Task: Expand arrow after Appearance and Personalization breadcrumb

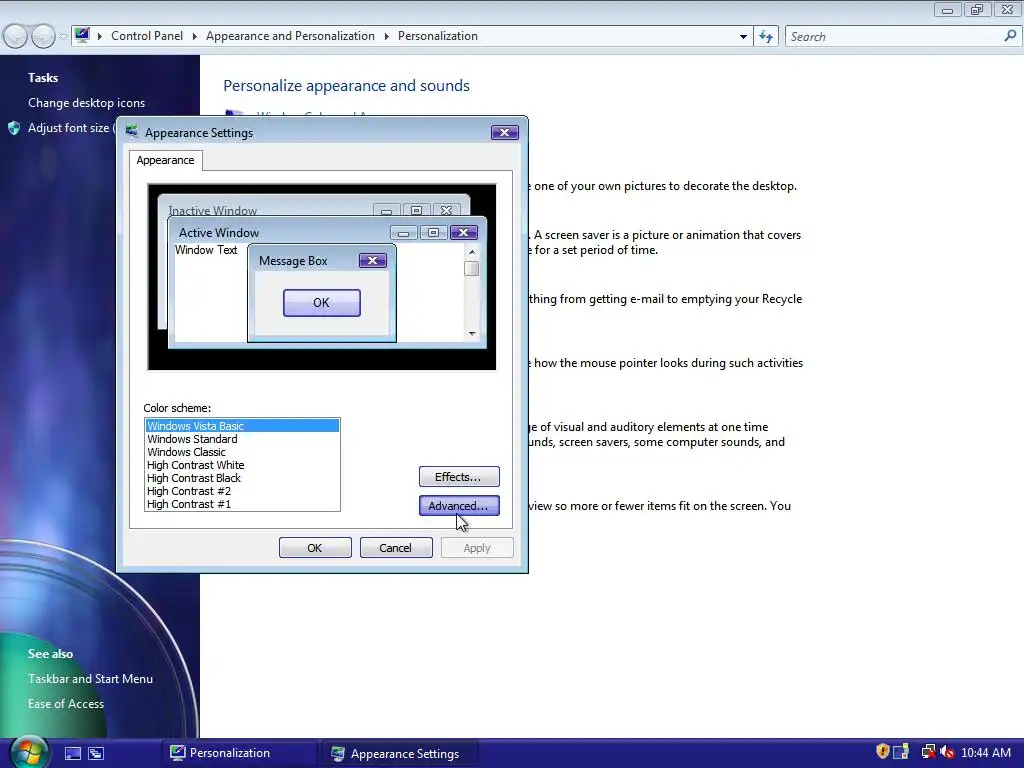Action: (387, 37)
